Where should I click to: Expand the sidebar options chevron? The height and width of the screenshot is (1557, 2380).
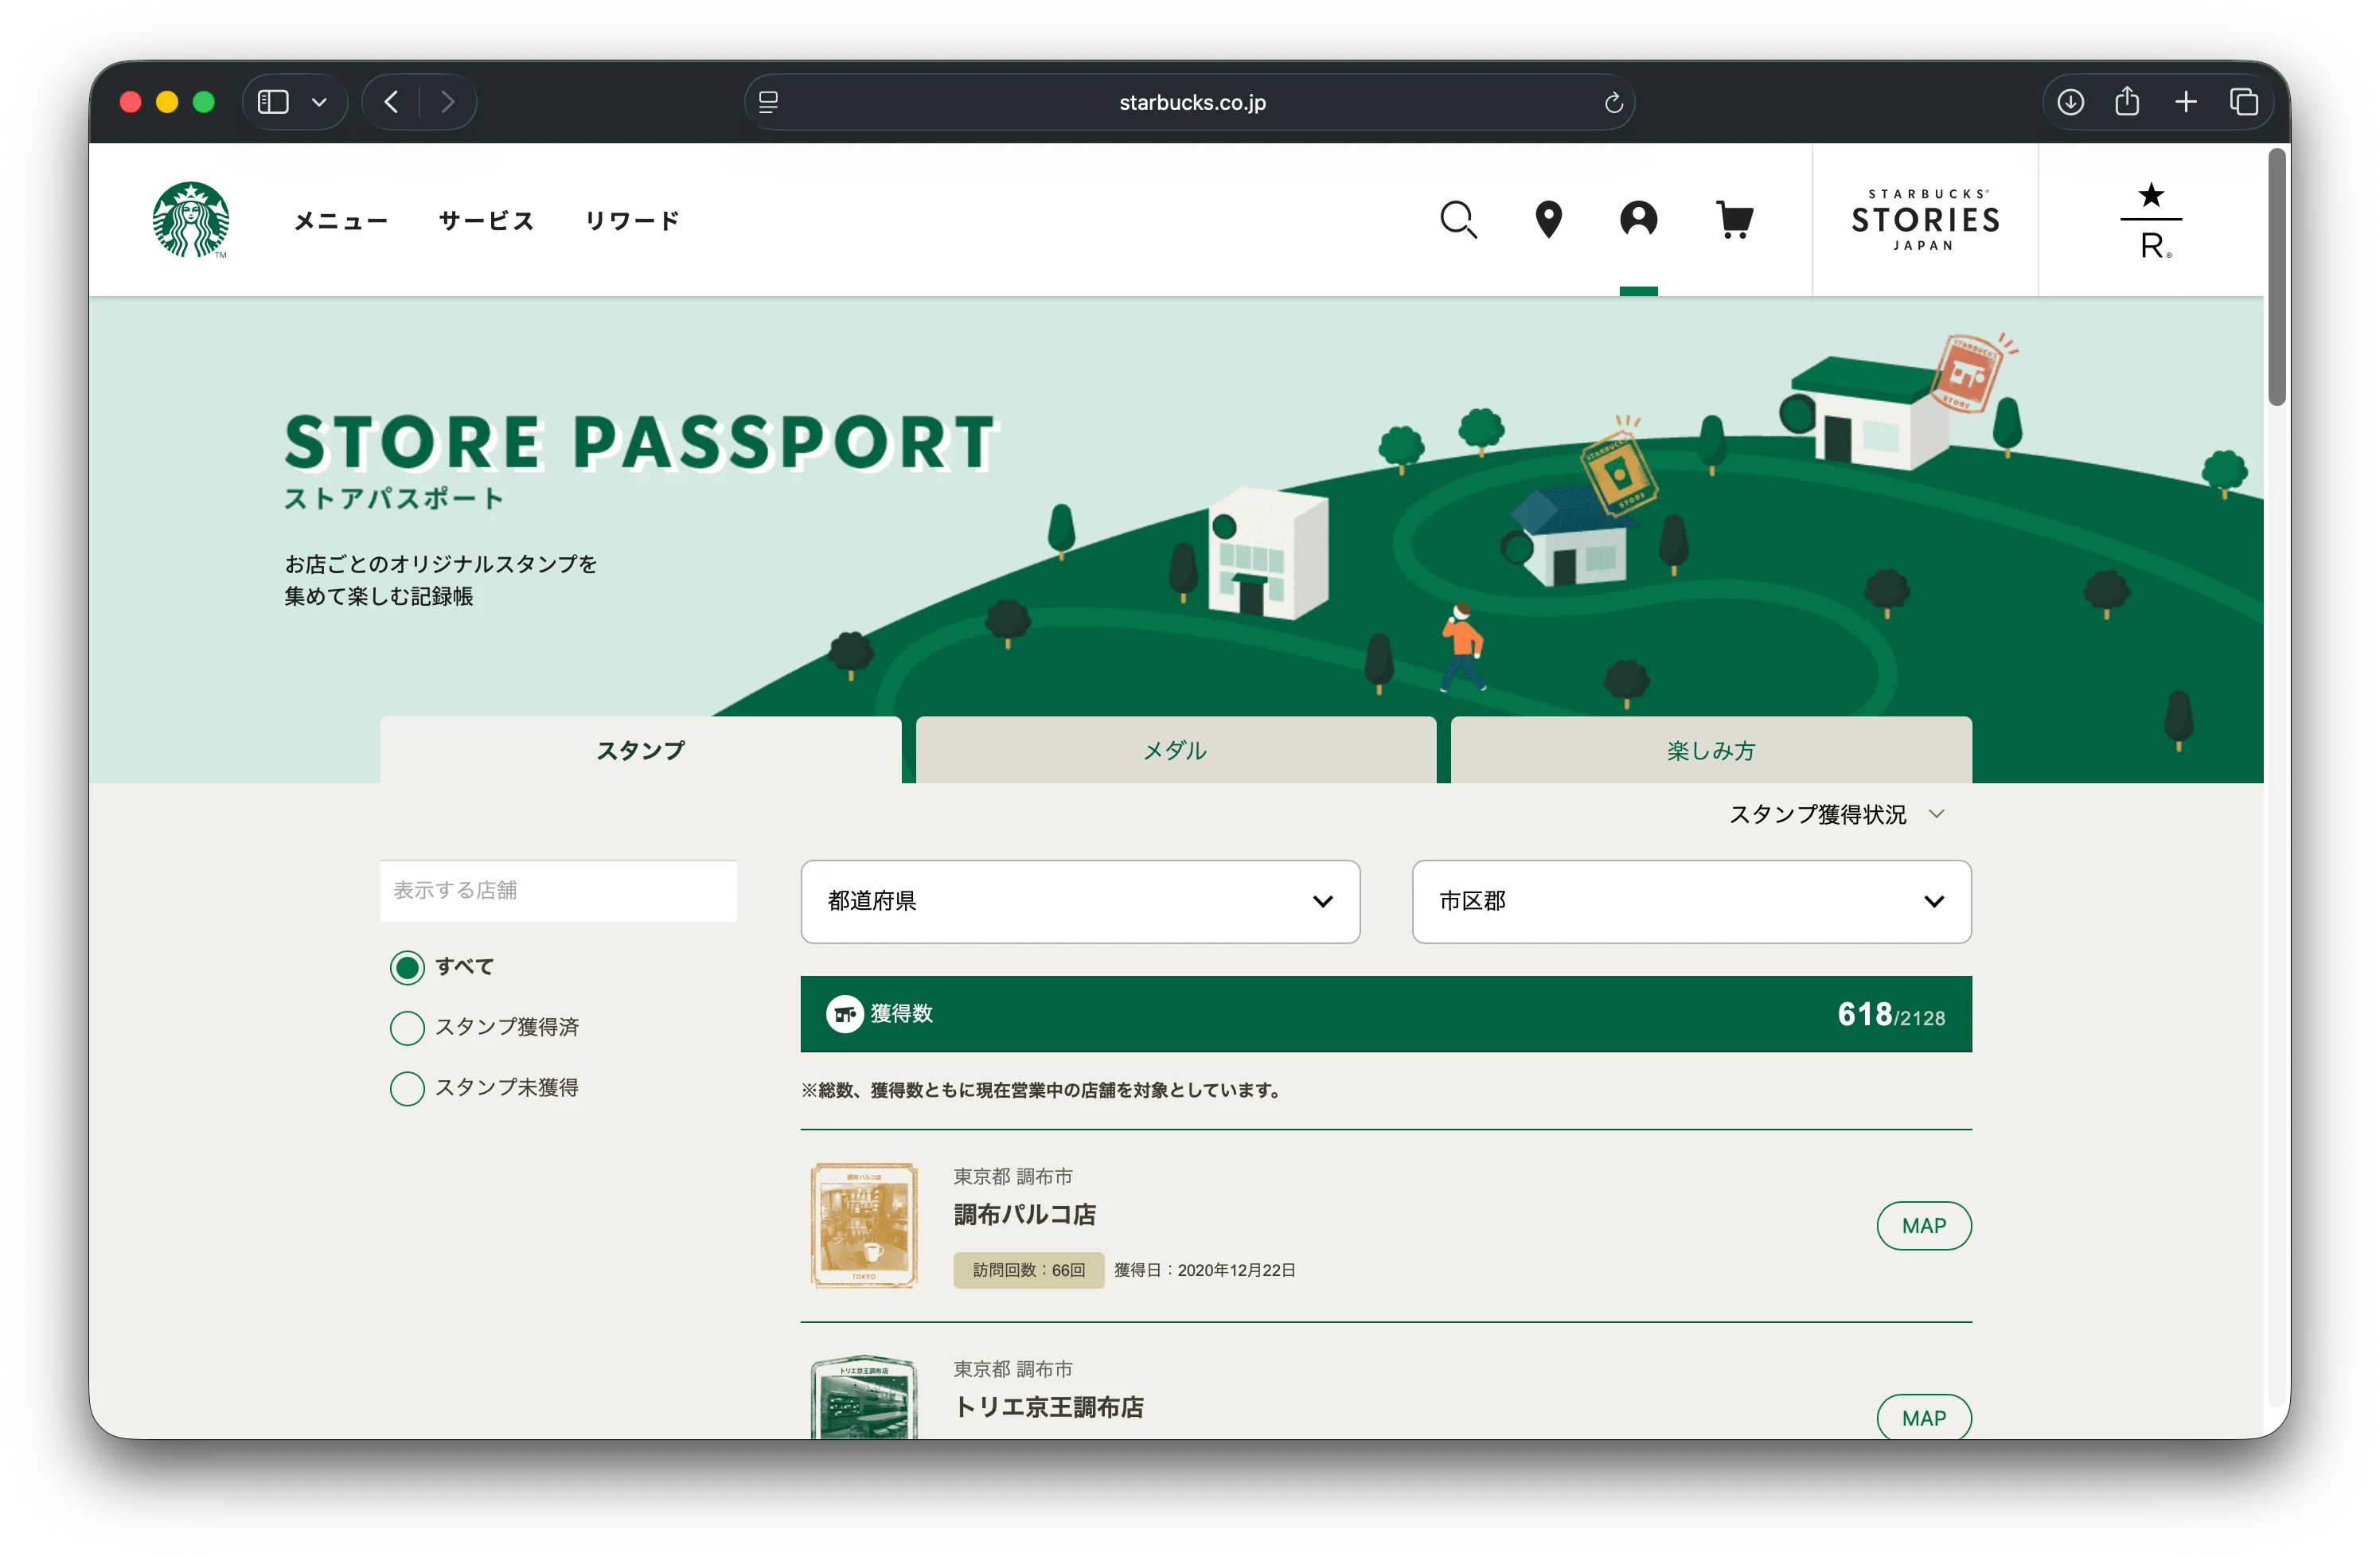[x=319, y=102]
